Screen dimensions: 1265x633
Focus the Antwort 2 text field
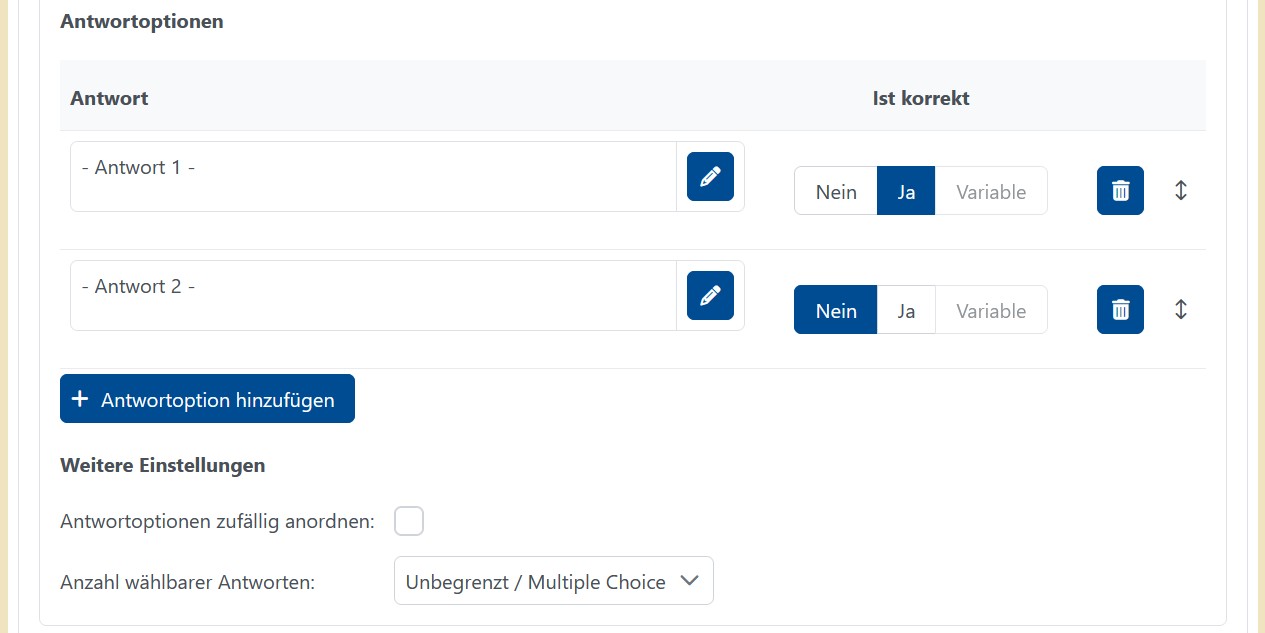373,296
